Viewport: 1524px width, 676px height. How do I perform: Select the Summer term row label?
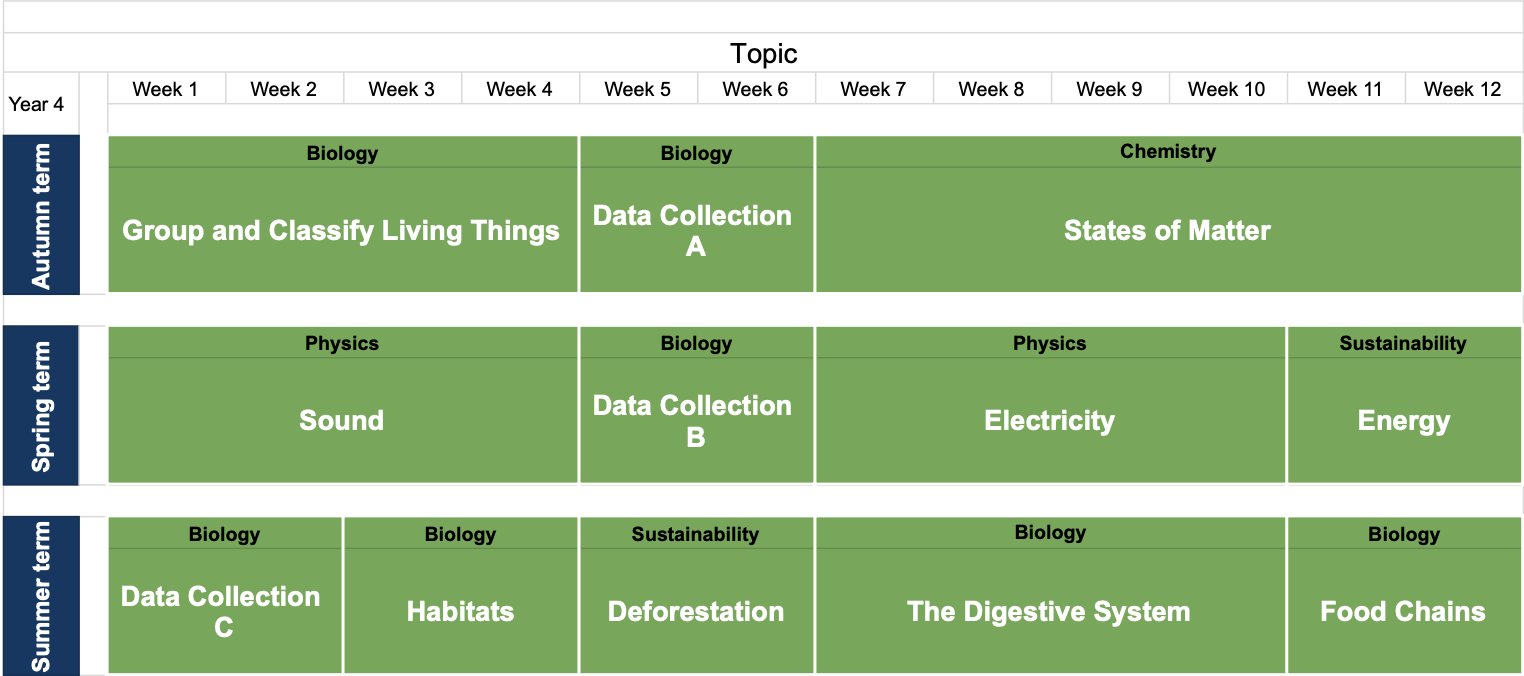coord(41,596)
